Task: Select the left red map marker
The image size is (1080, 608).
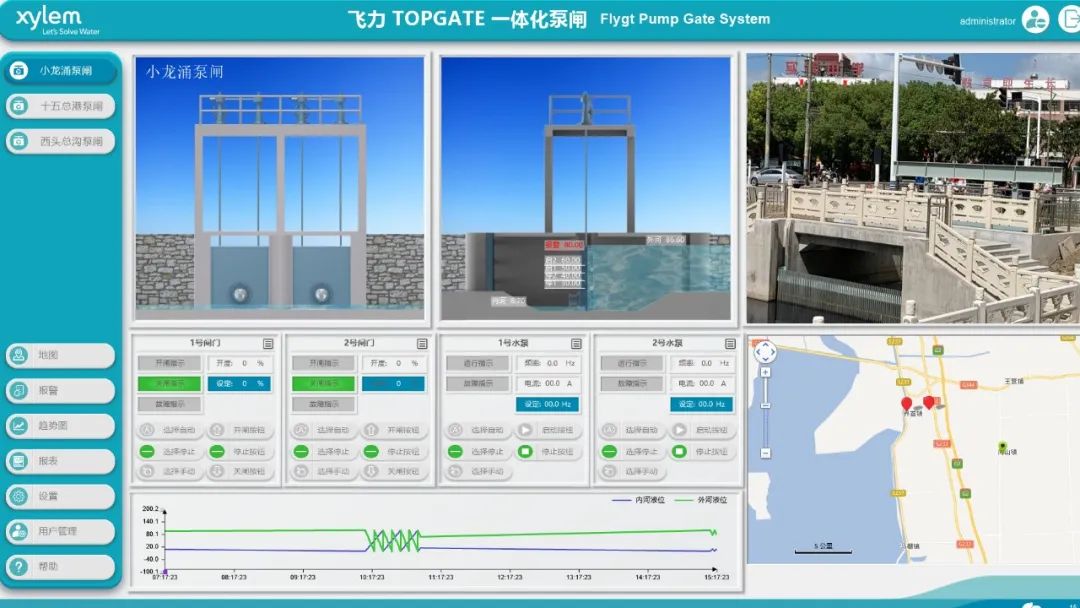Action: (906, 403)
